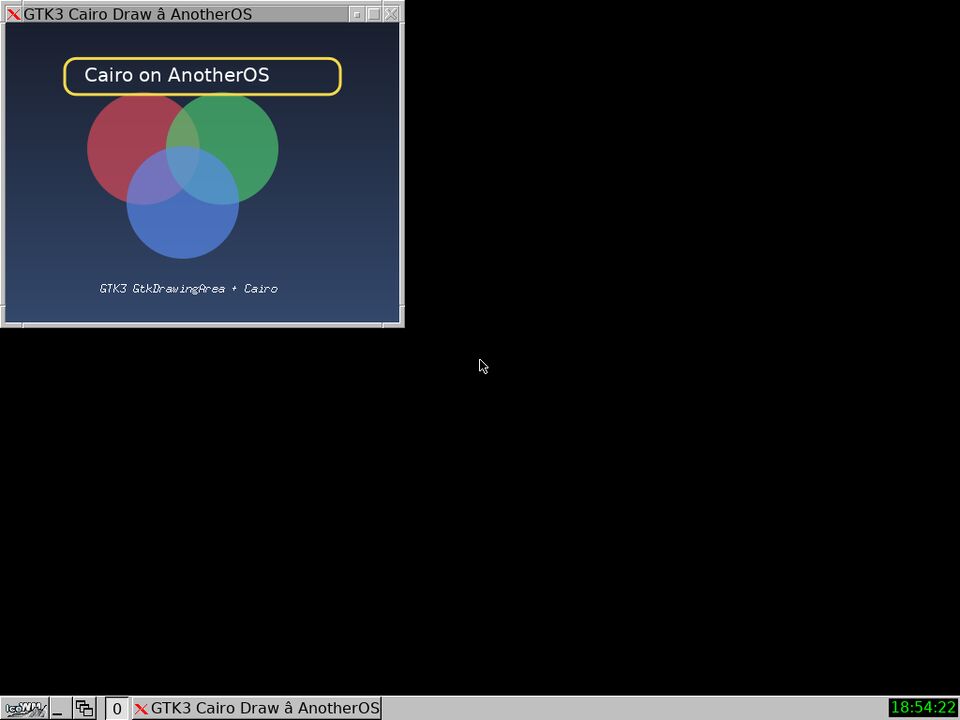Click the 'GTK3 GtkDrawingArea + Cairo' caption
Image resolution: width=960 pixels, height=720 pixels.
pos(189,288)
